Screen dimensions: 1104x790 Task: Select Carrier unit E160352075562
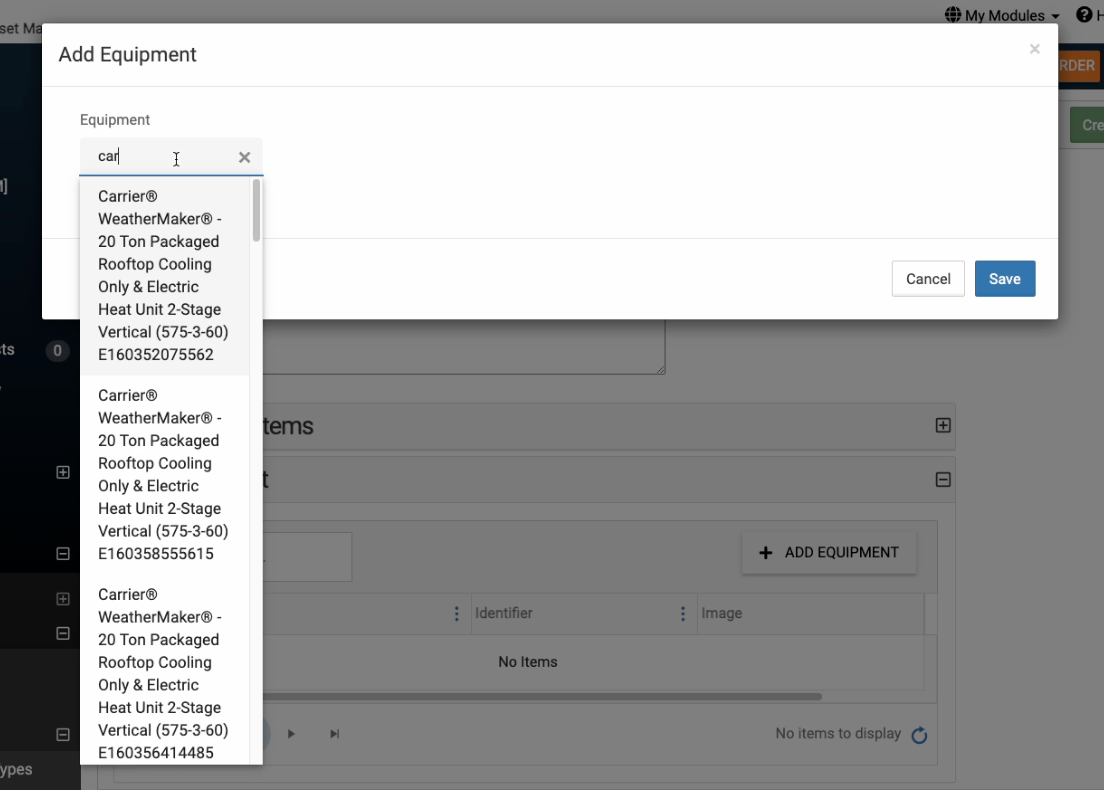(163, 275)
